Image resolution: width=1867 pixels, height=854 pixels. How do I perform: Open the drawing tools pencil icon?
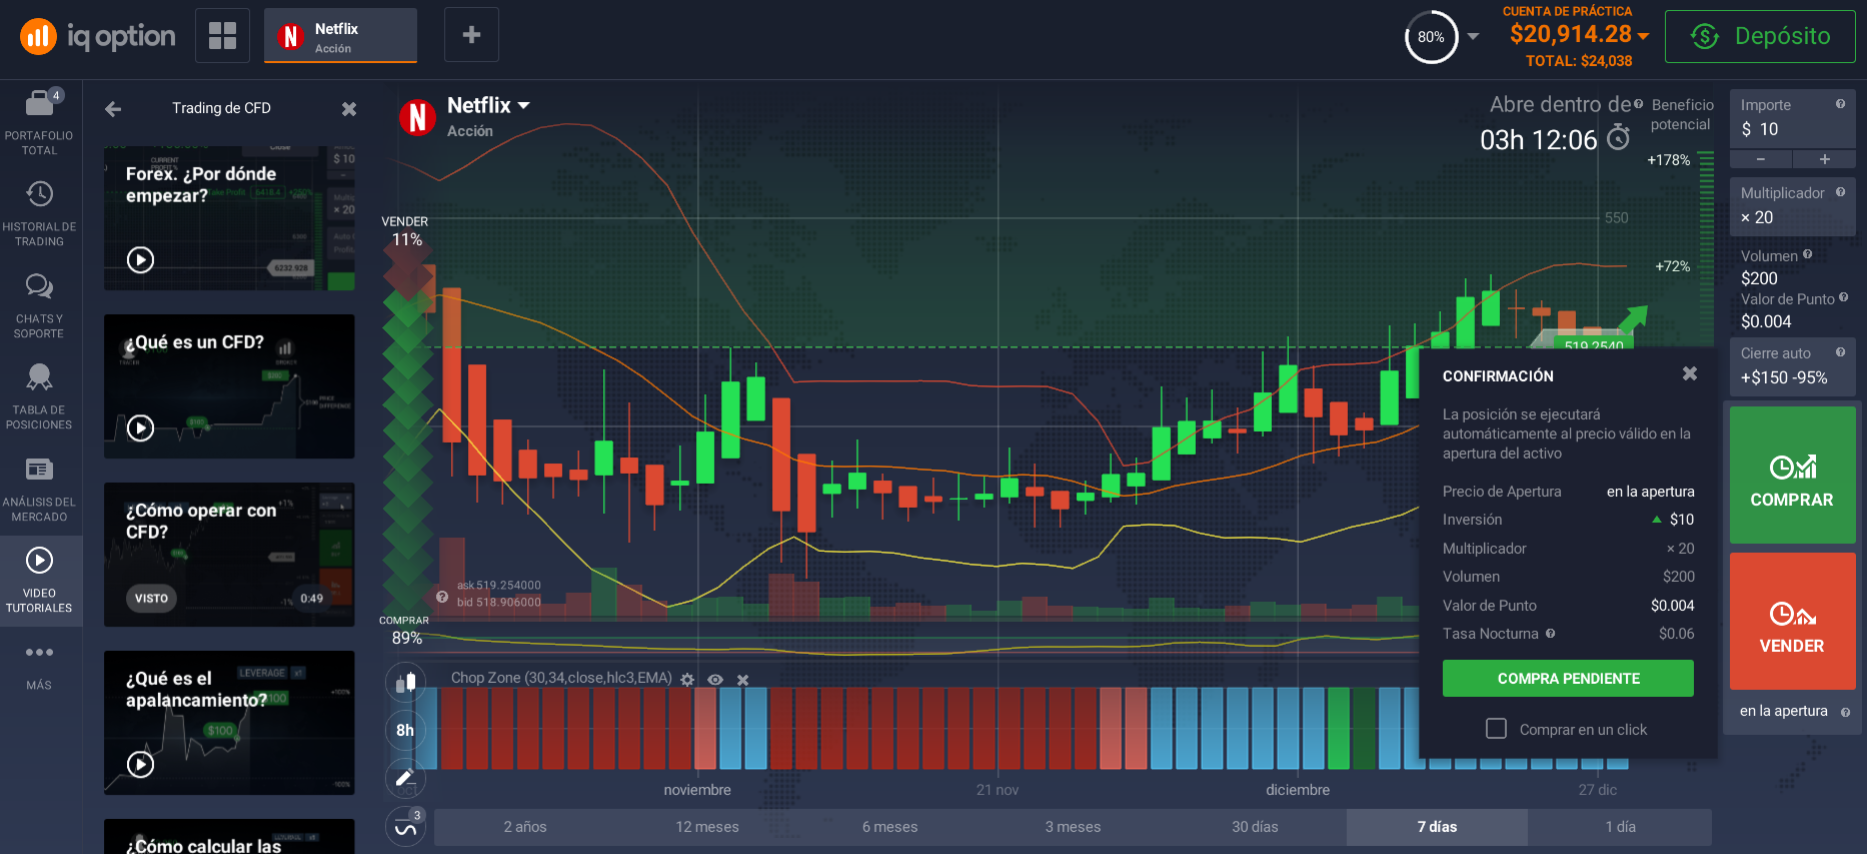click(405, 778)
